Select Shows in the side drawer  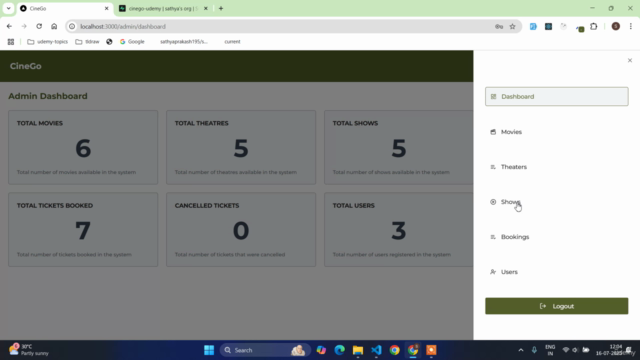click(556, 202)
